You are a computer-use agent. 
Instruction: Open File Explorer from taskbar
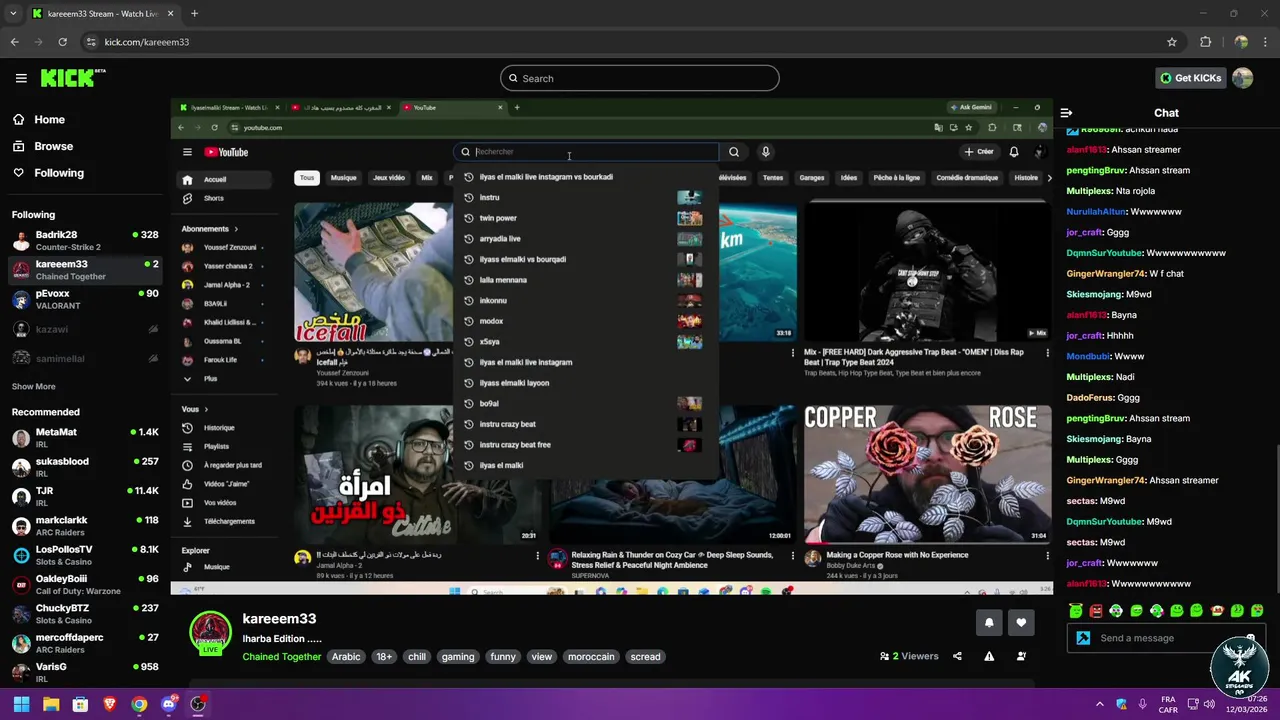pyautogui.click(x=51, y=704)
